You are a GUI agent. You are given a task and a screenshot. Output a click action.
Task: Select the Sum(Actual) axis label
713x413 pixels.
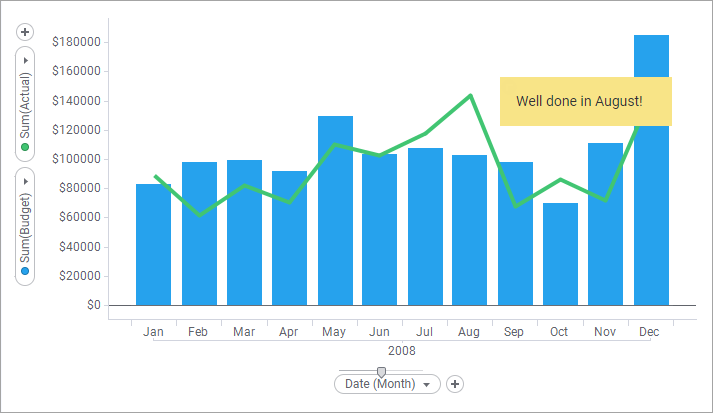pos(26,105)
